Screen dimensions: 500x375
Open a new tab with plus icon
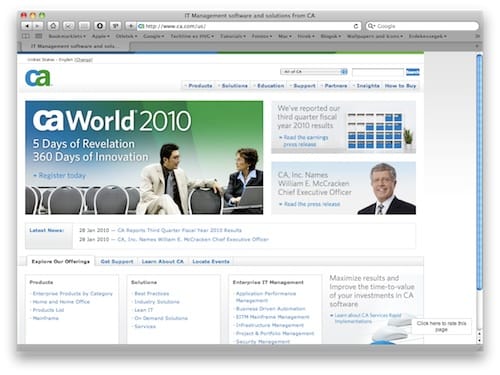point(477,46)
